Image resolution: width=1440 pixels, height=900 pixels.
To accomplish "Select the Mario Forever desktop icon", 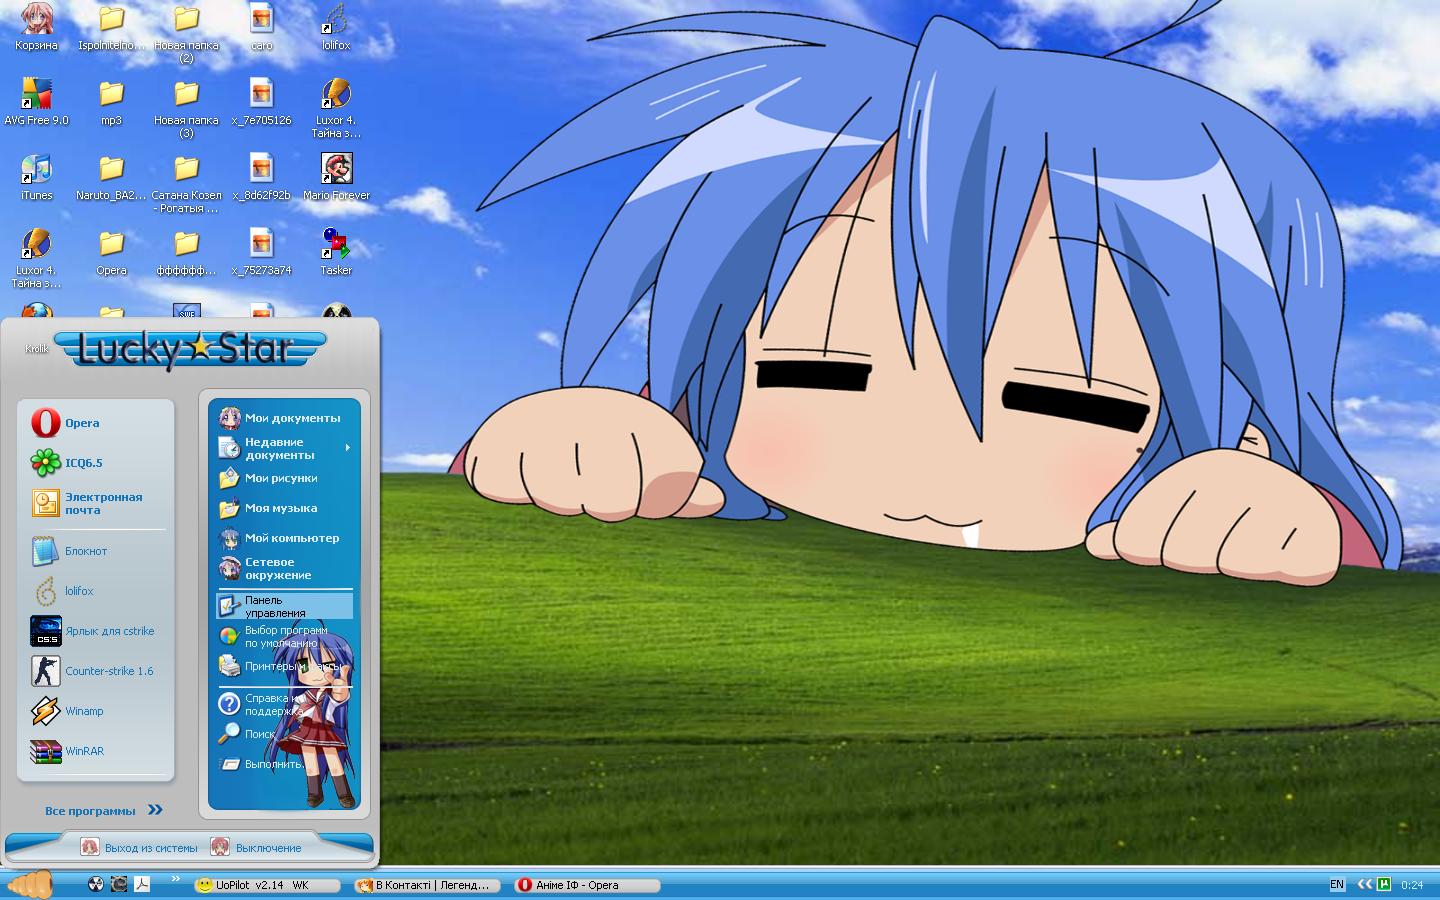I will 336,177.
